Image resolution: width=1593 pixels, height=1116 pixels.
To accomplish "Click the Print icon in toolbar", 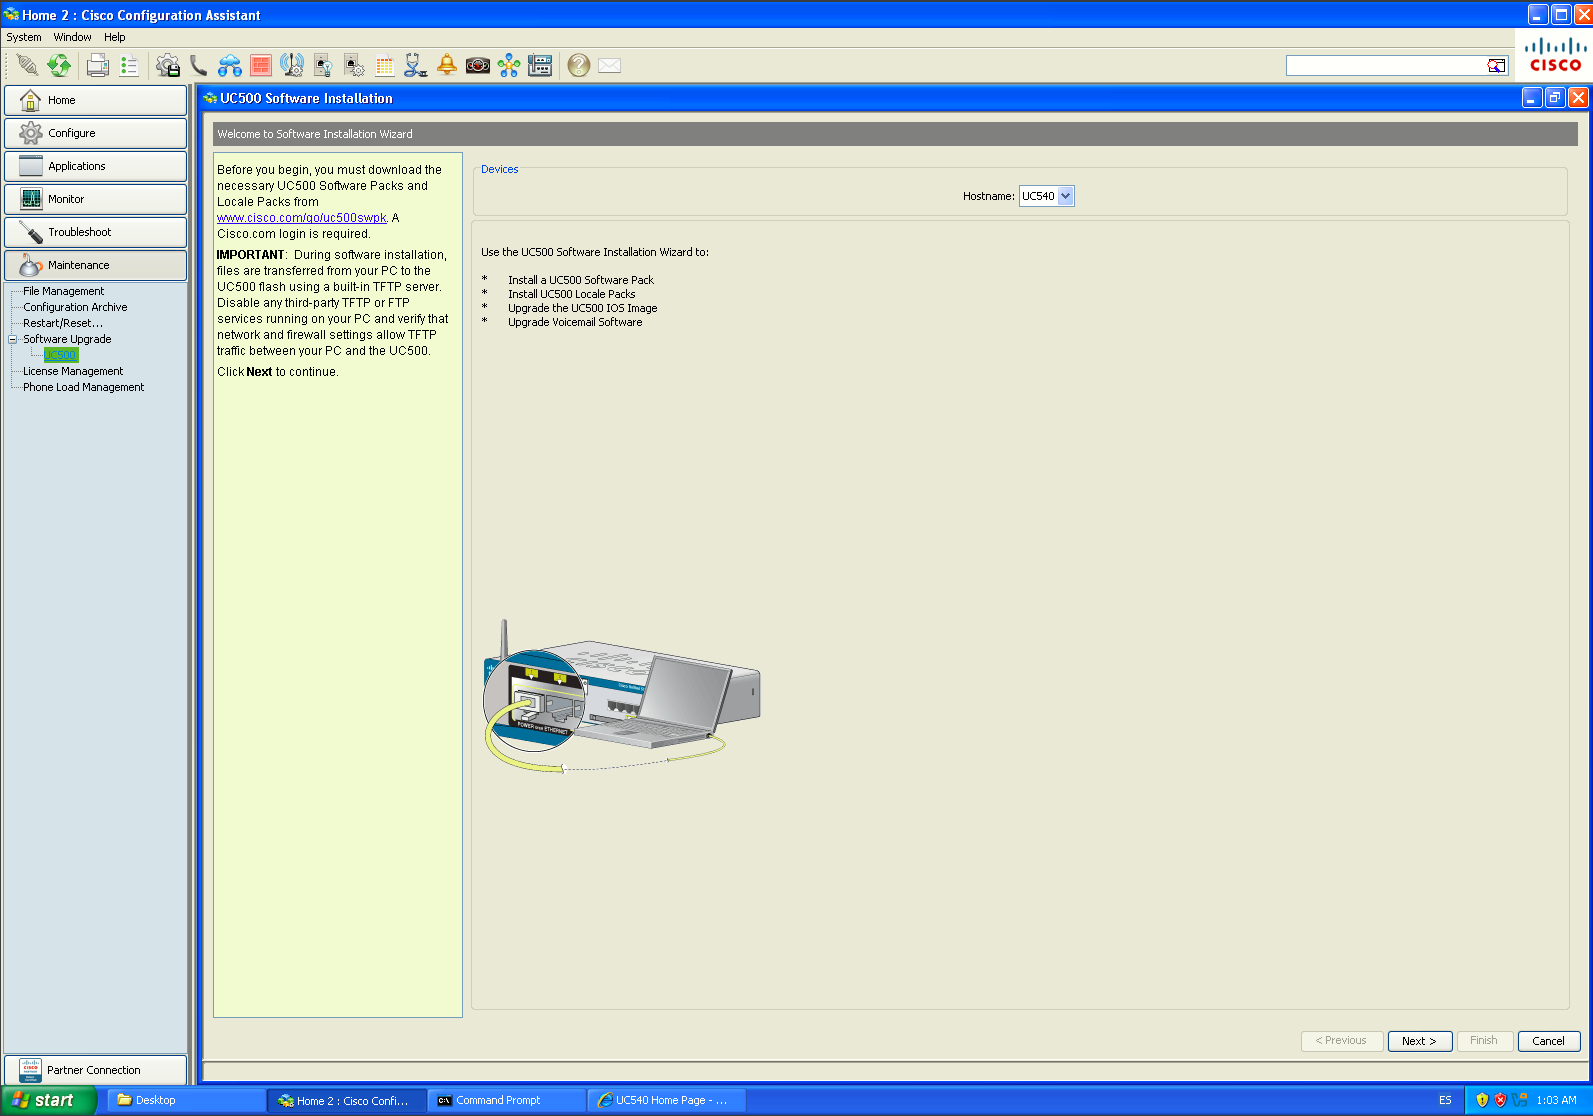I will pyautogui.click(x=97, y=66).
